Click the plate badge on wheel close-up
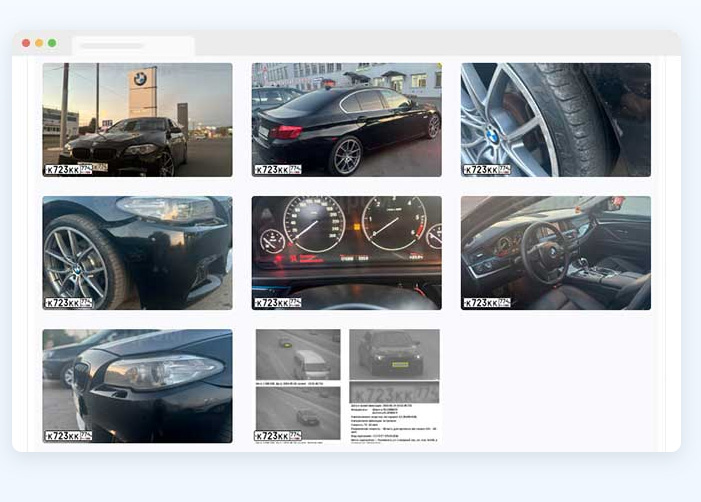 (487, 169)
